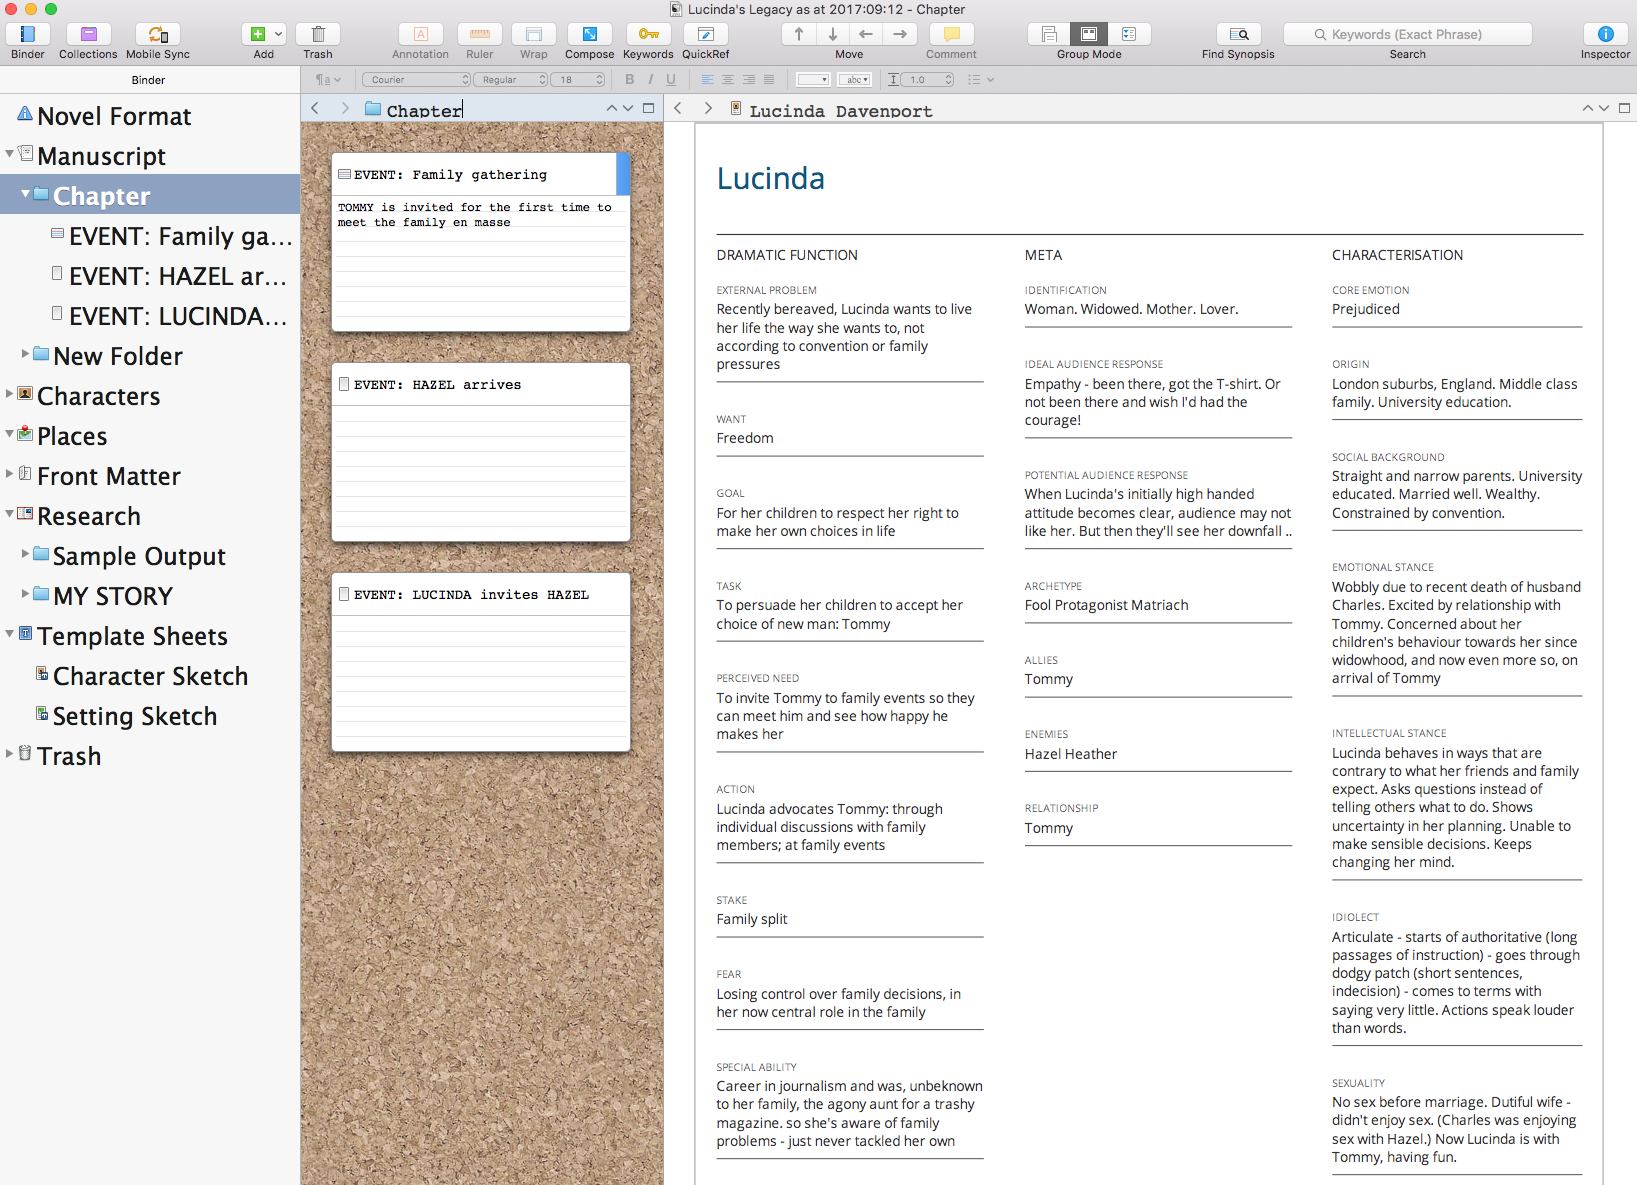Open the Keywords panel icon
This screenshot has height=1185, width=1637.
pos(648,34)
